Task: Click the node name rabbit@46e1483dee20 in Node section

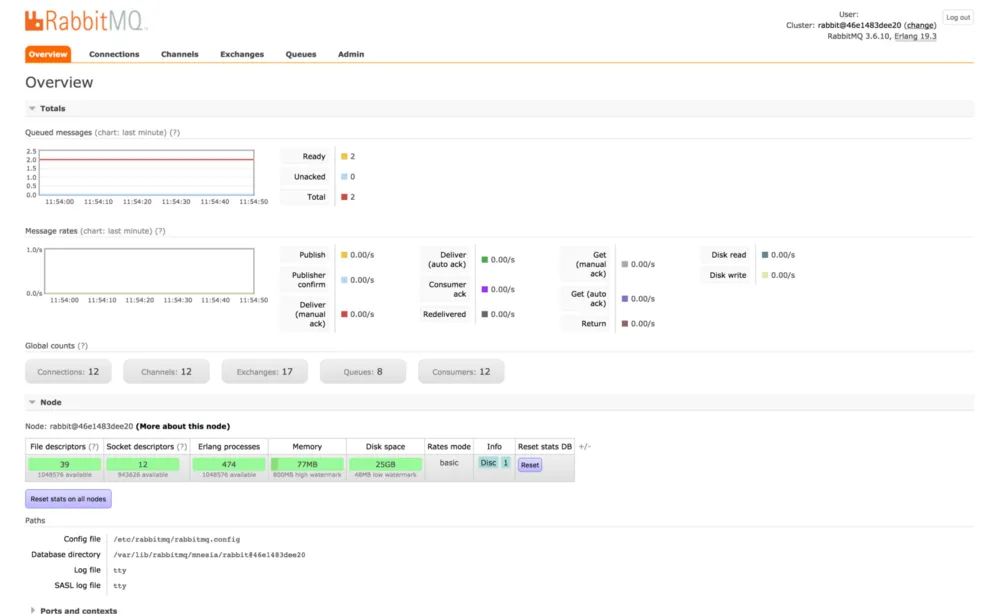Action: (91, 427)
